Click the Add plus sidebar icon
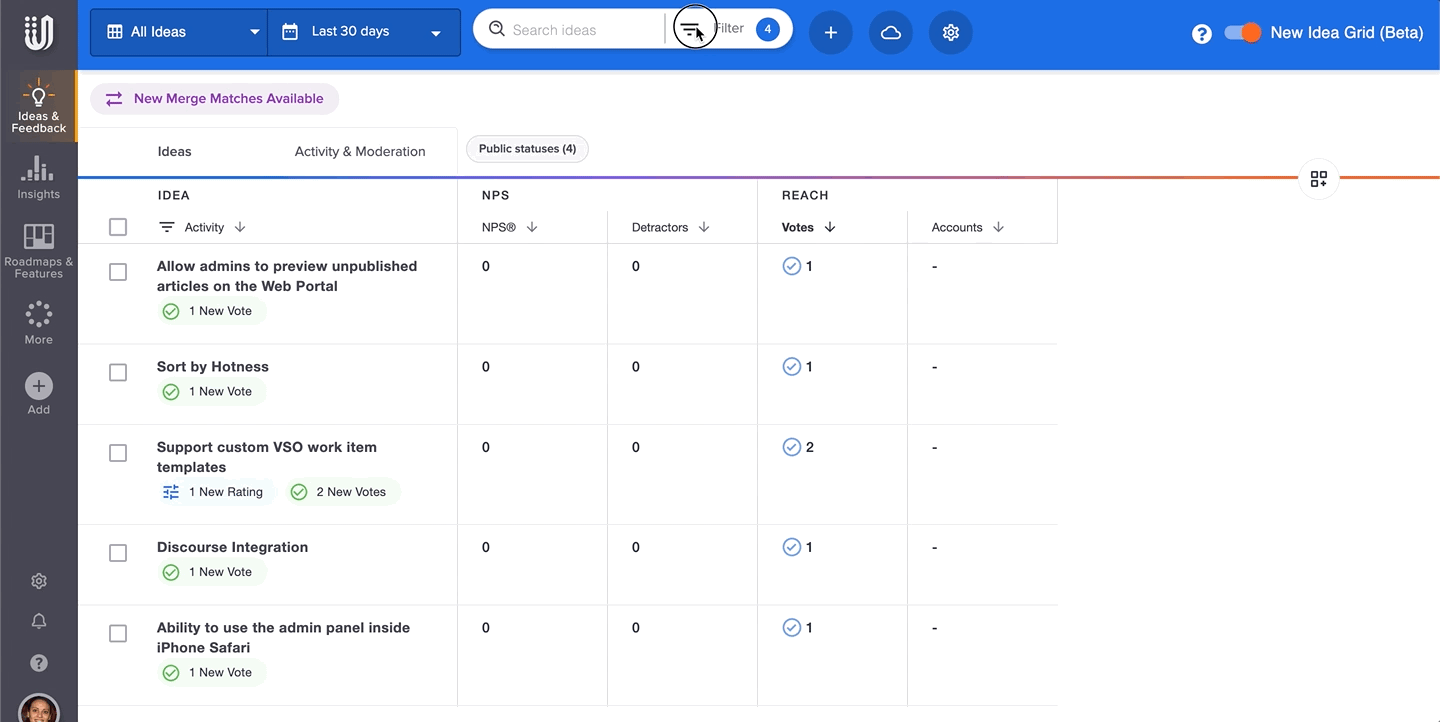 pos(38,386)
